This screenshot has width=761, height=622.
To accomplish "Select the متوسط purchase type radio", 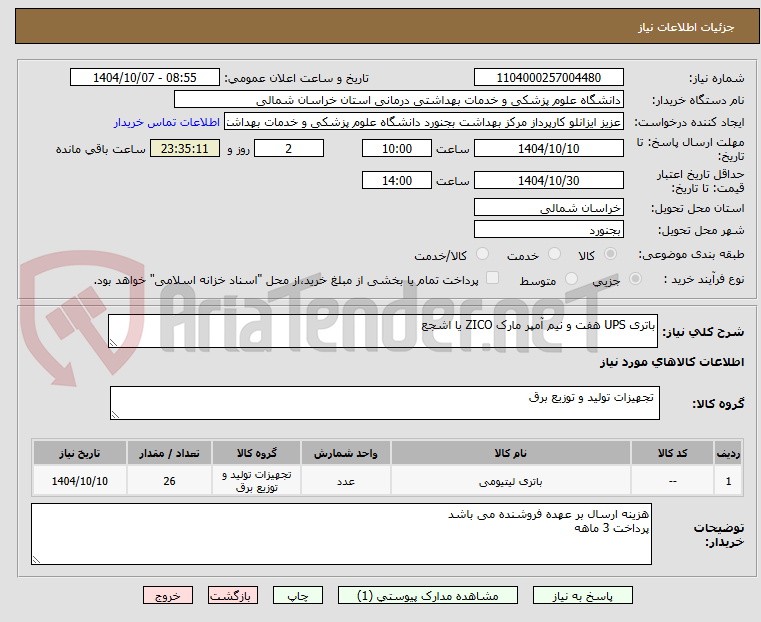I will tap(571, 278).
